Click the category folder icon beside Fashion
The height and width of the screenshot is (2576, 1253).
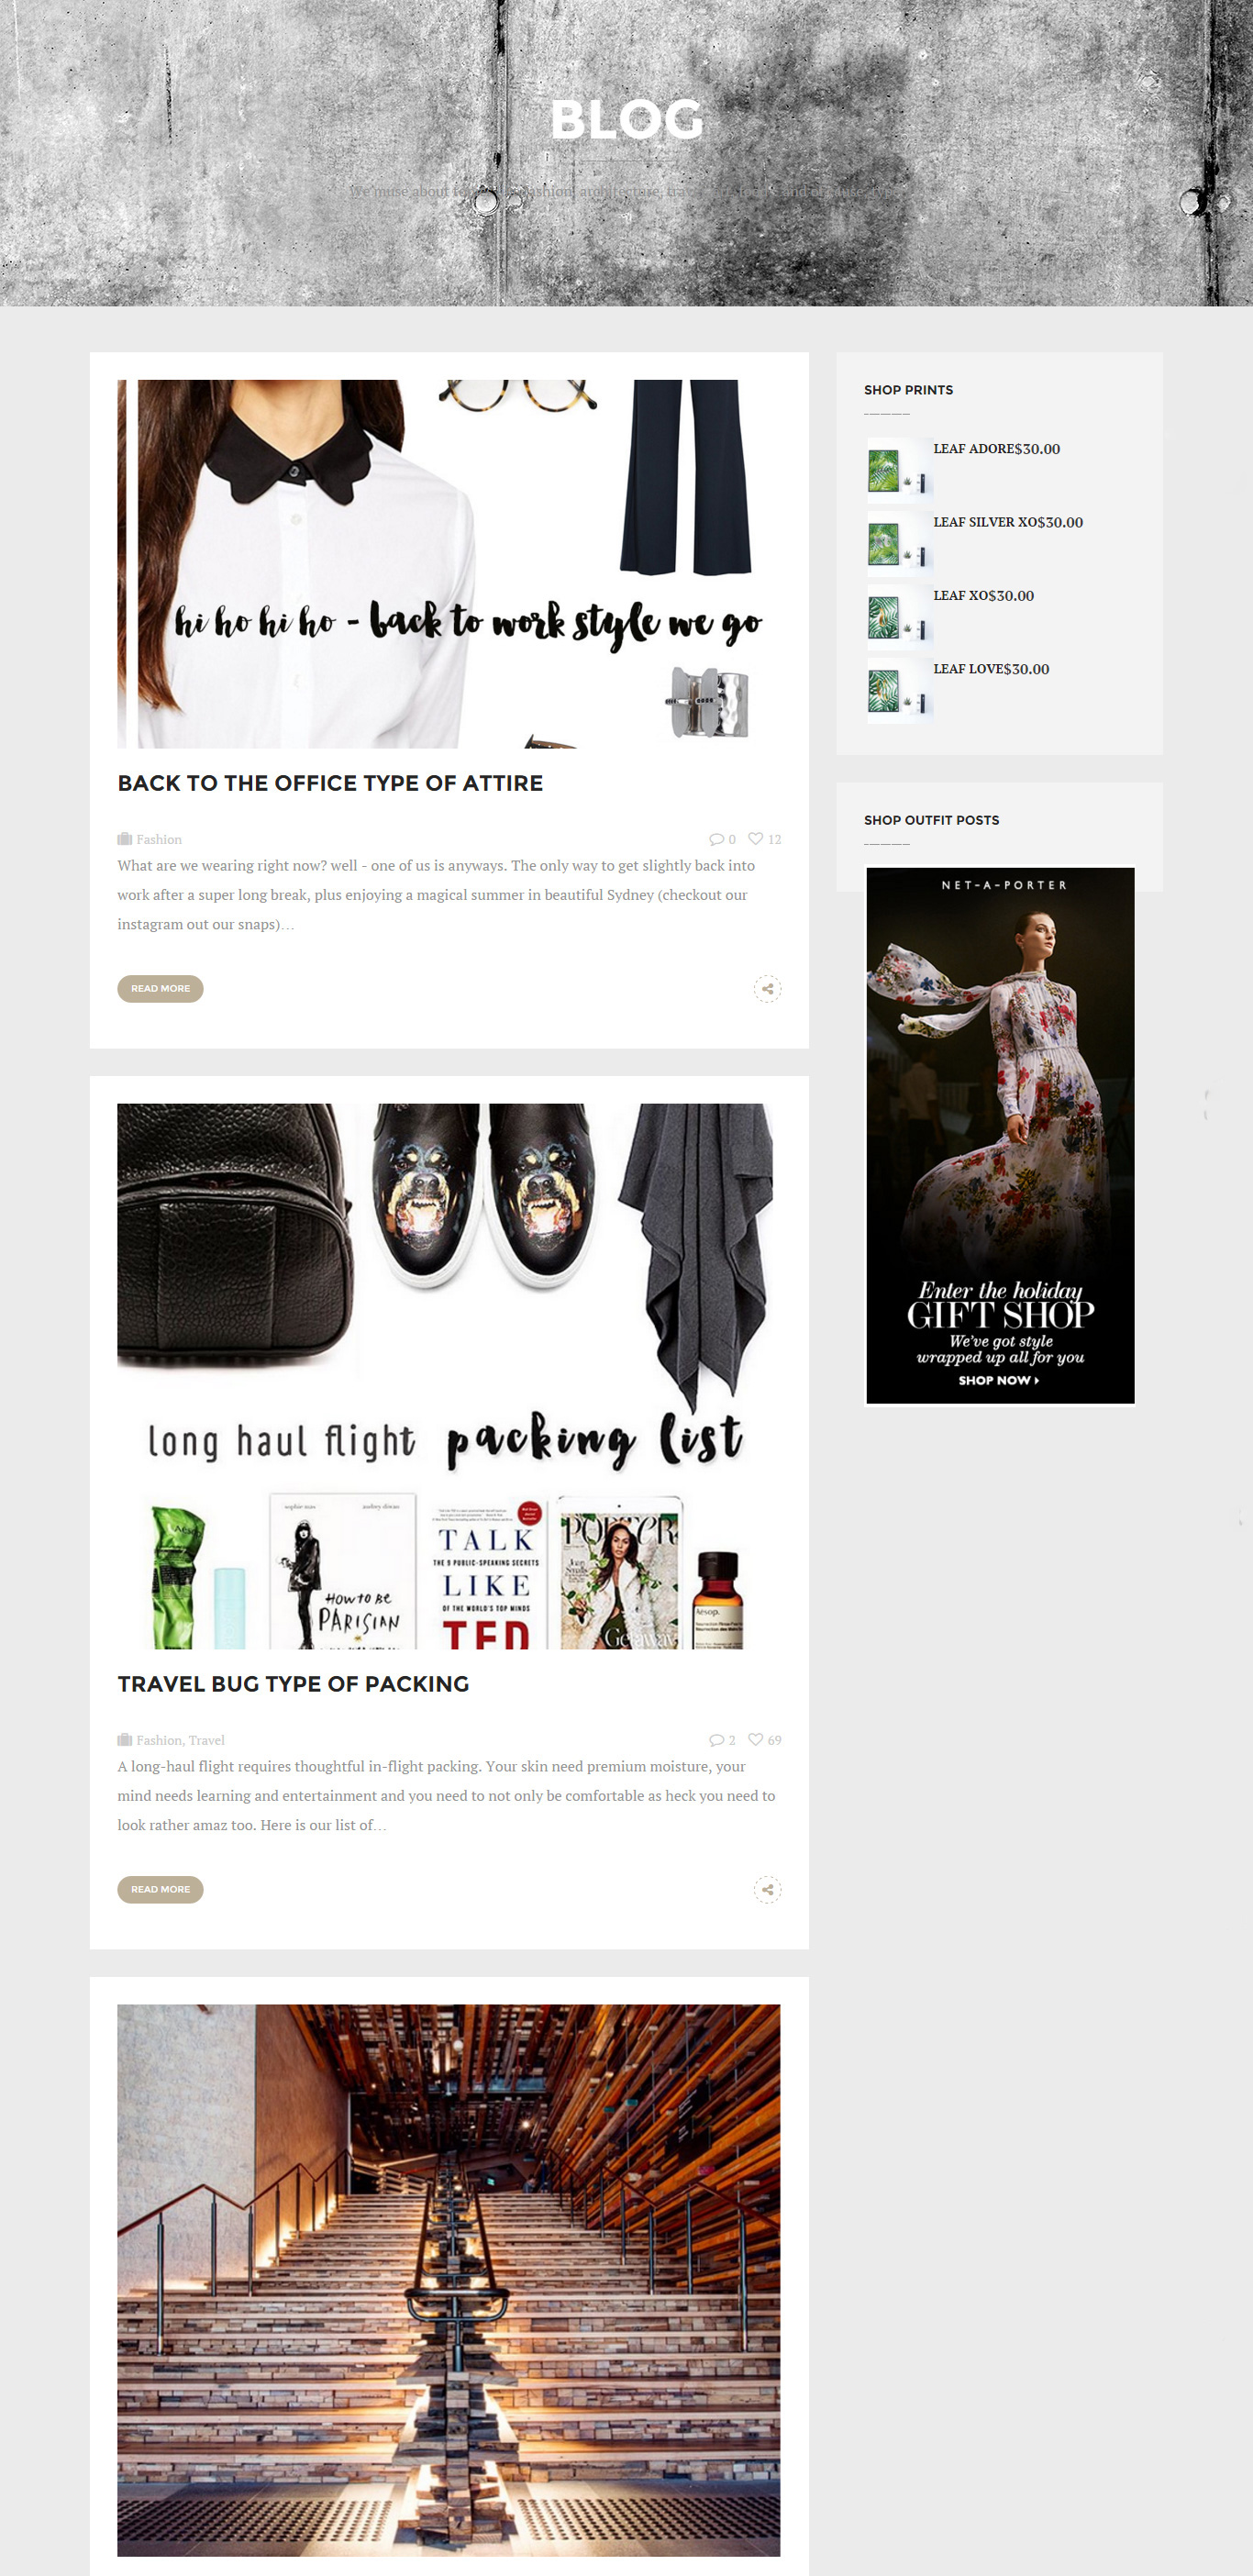click(x=125, y=839)
